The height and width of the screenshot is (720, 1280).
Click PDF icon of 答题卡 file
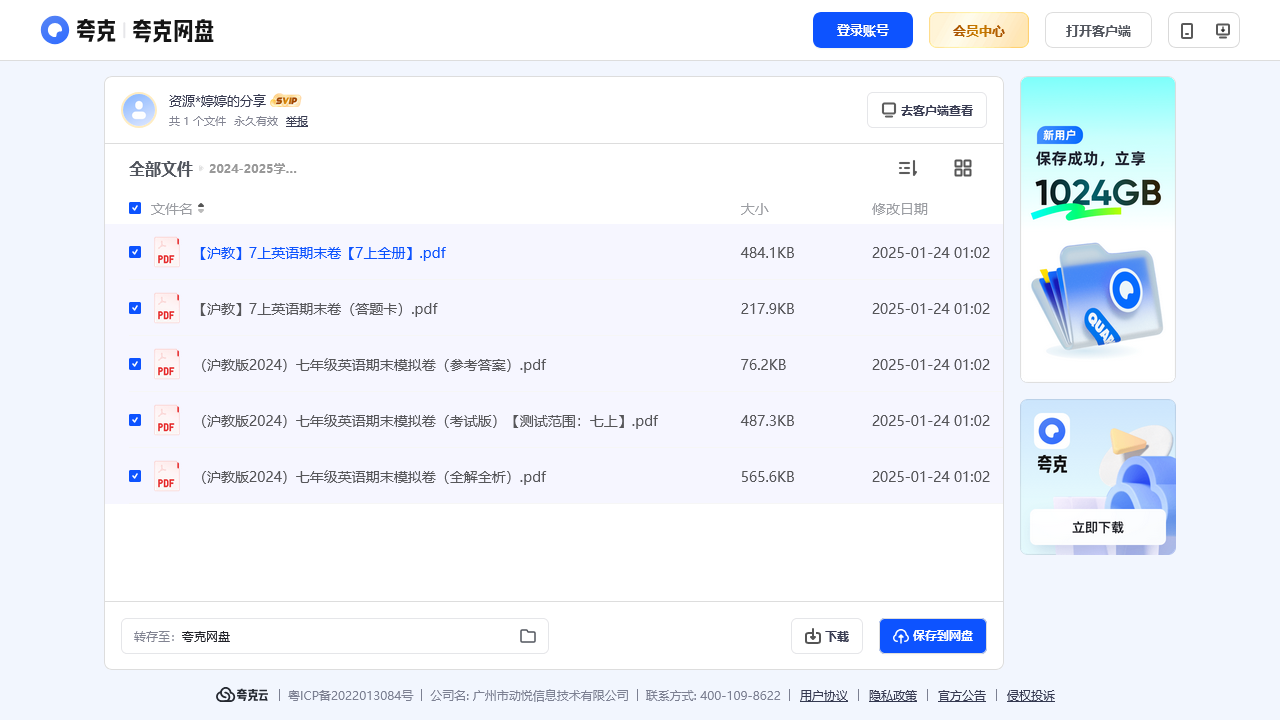[x=167, y=308]
